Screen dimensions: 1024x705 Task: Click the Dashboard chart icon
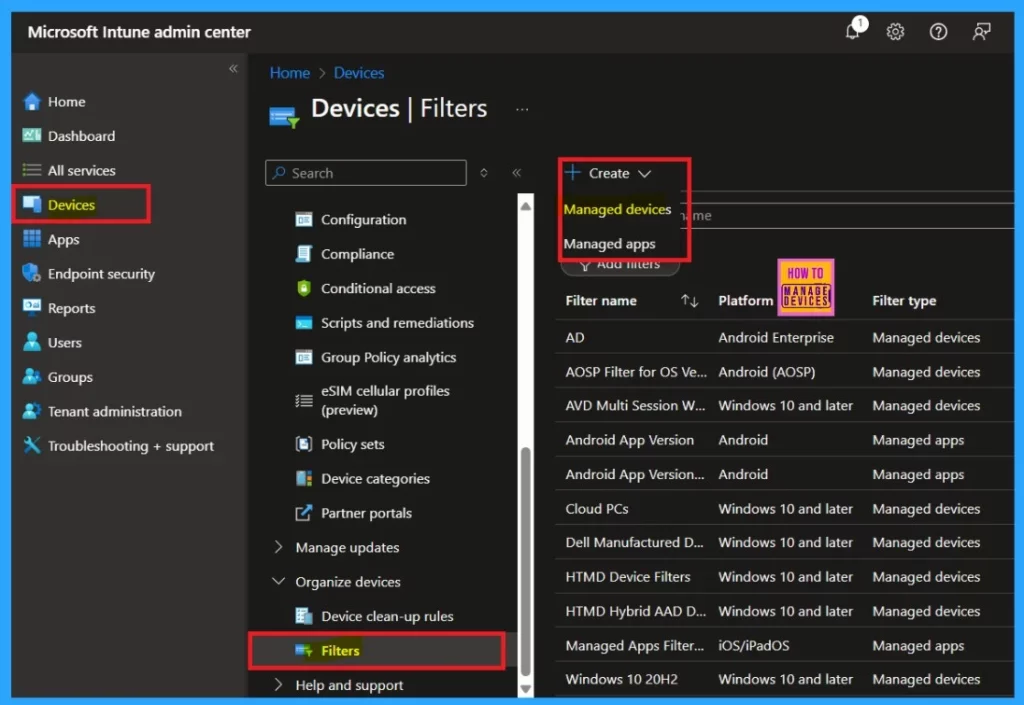pyautogui.click(x=31, y=136)
